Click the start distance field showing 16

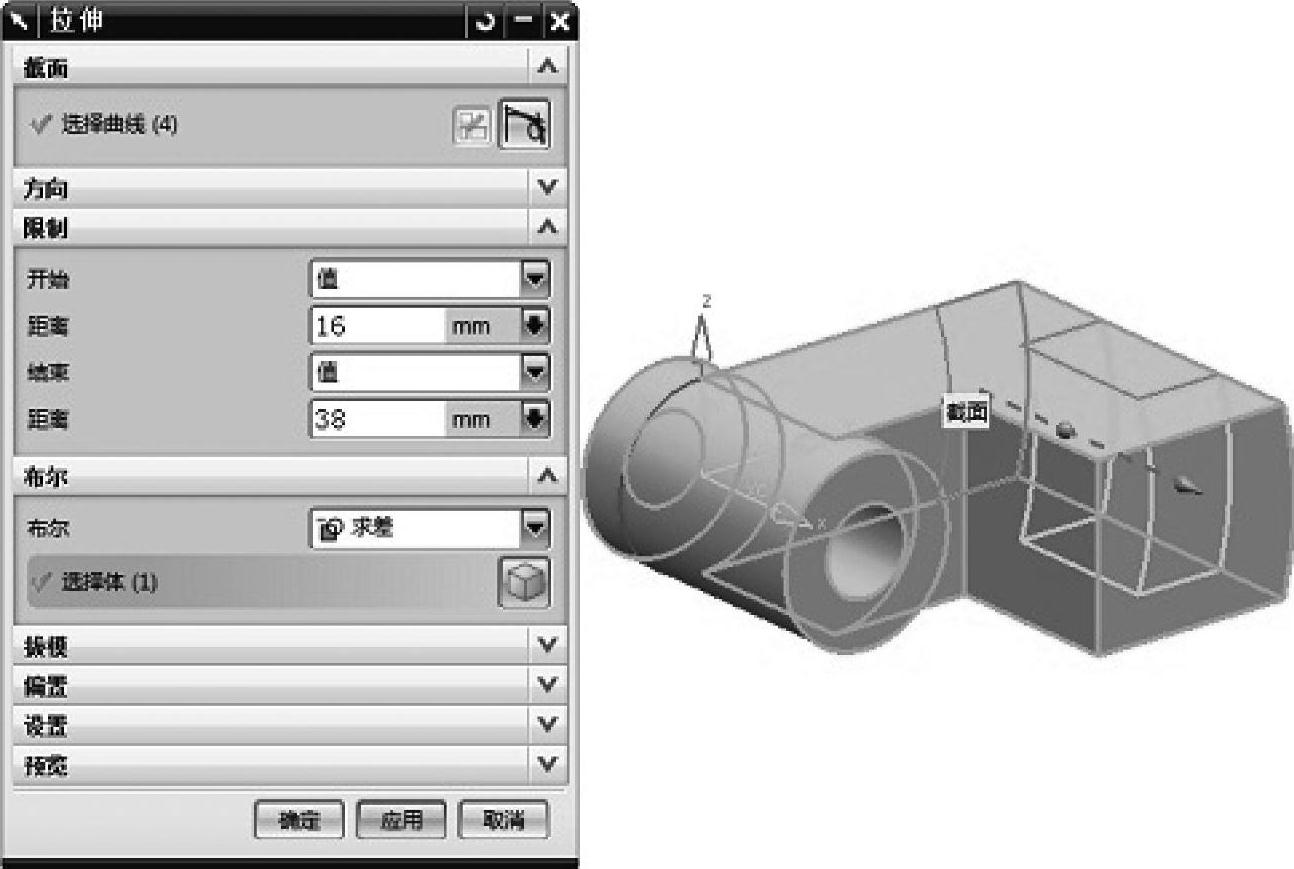point(378,326)
